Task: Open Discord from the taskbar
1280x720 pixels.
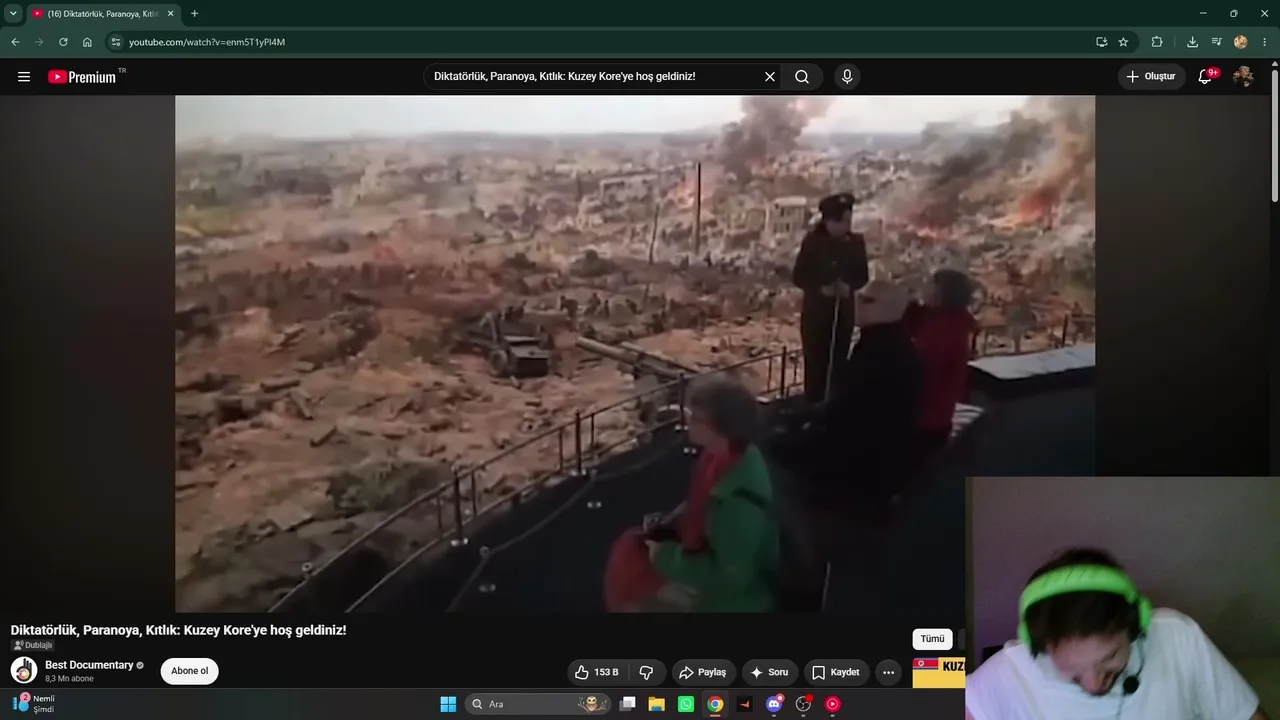Action: coord(773,704)
